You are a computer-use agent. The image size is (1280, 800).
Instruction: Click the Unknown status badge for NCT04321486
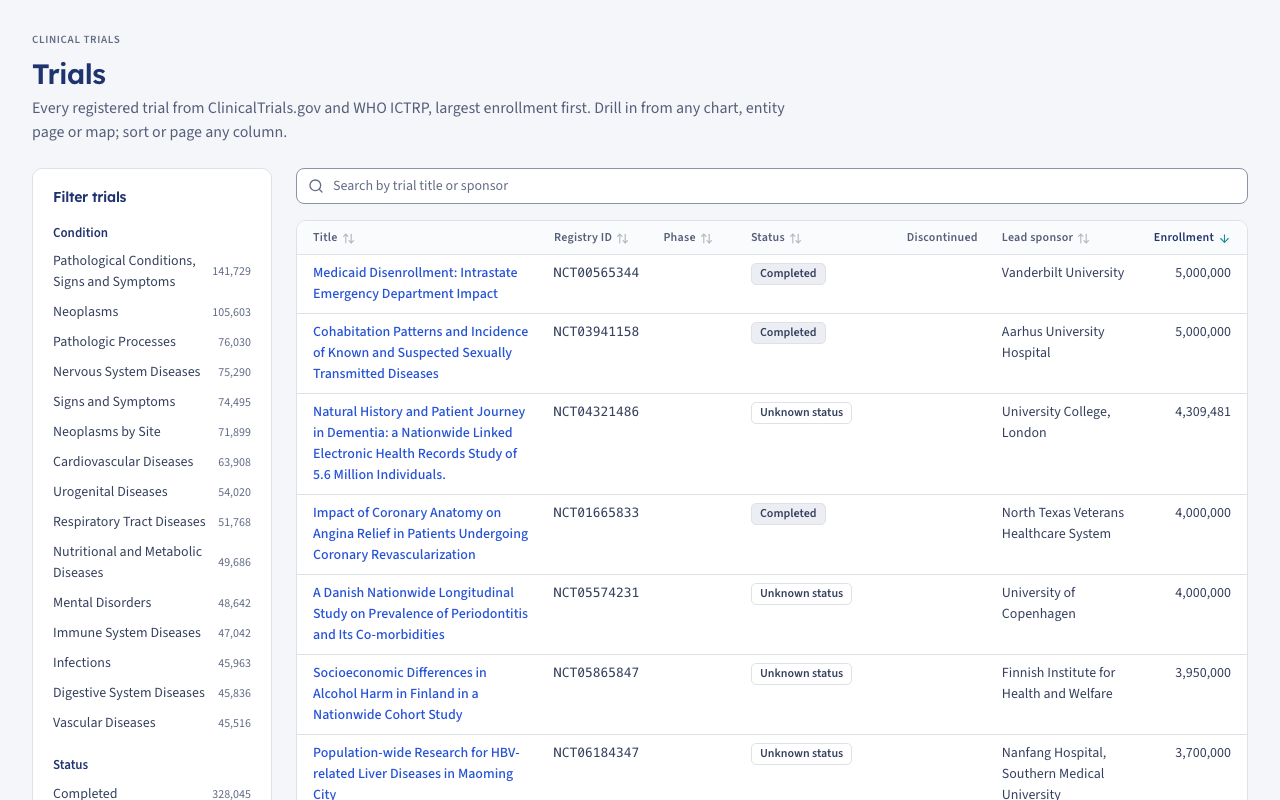pyautogui.click(x=801, y=413)
